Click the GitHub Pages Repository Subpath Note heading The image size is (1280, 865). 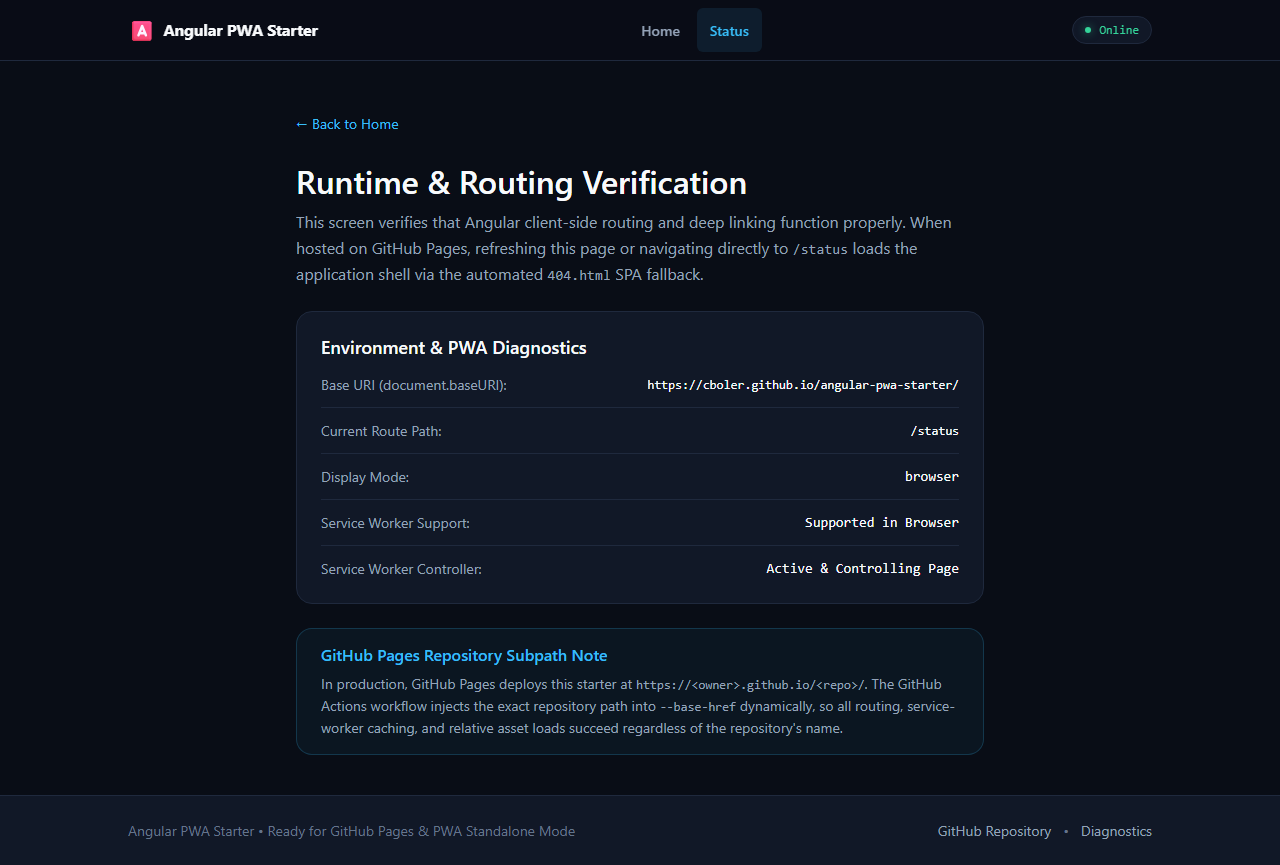(464, 656)
